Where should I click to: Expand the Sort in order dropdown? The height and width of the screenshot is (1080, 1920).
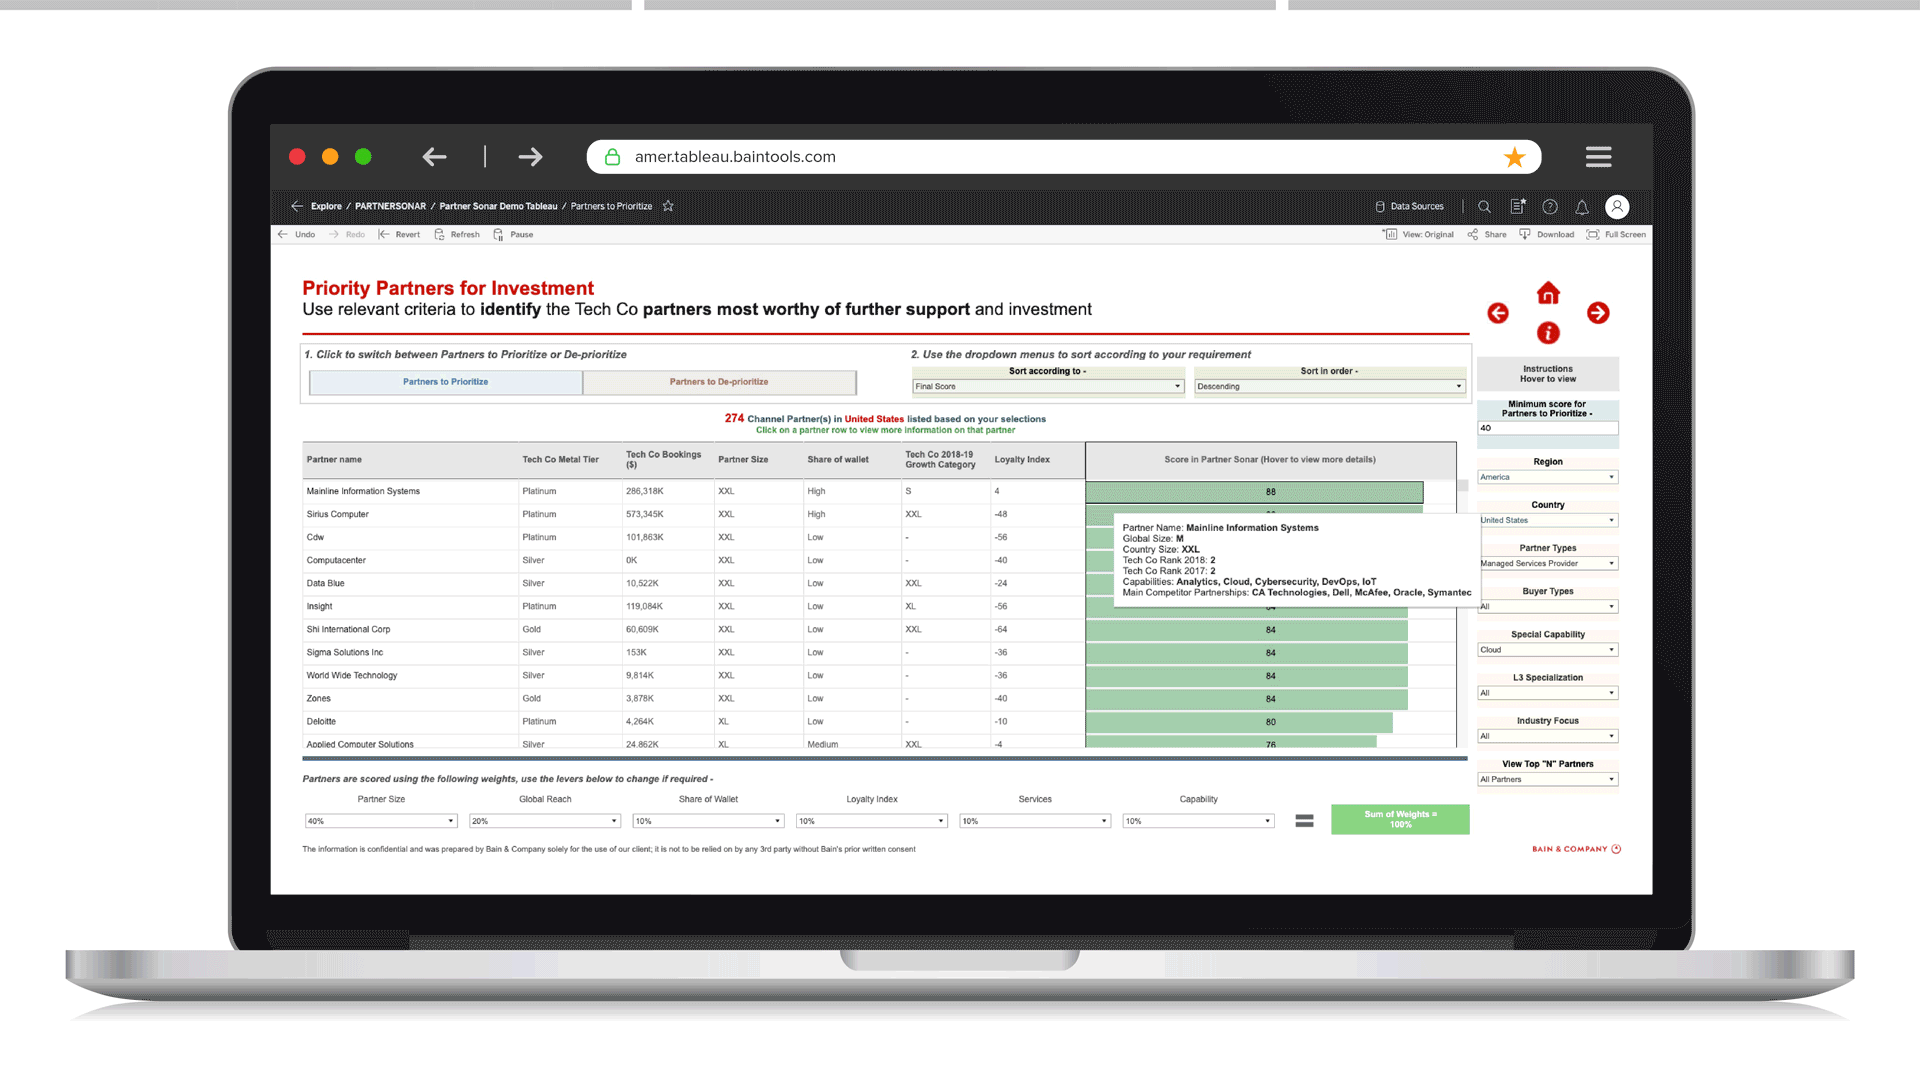pos(1330,386)
